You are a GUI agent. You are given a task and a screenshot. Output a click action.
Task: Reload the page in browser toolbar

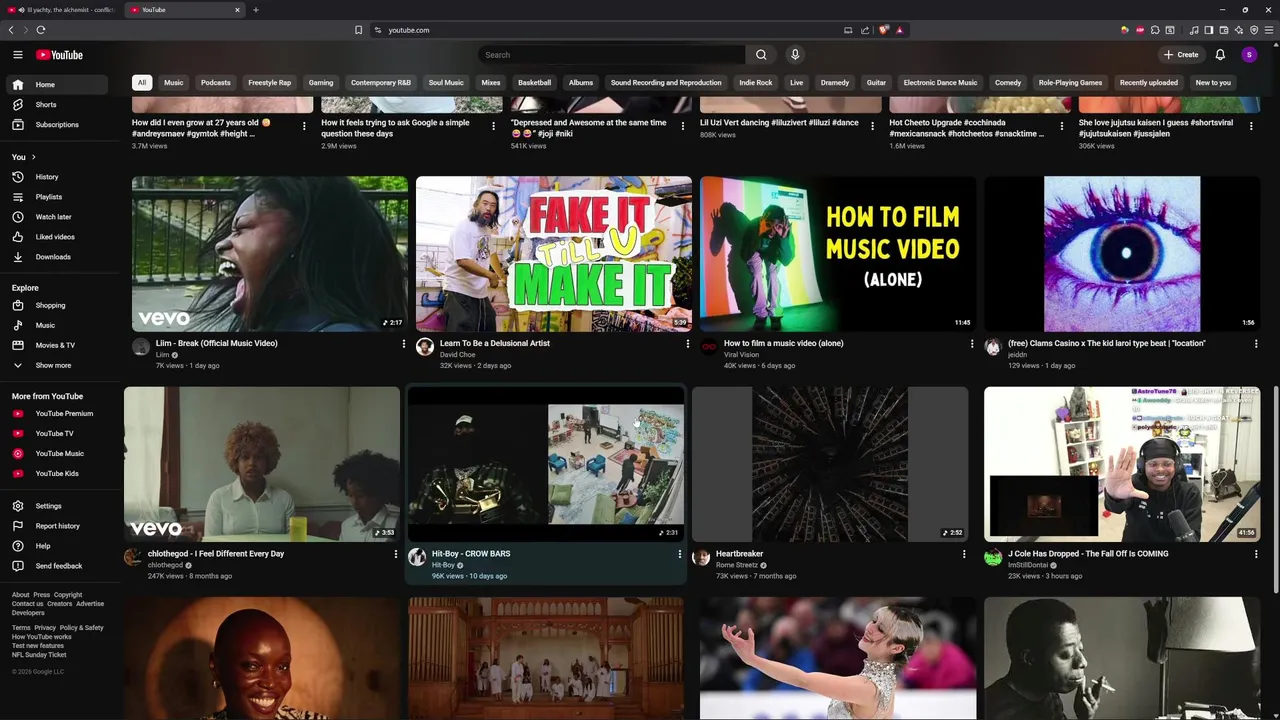[x=40, y=30]
